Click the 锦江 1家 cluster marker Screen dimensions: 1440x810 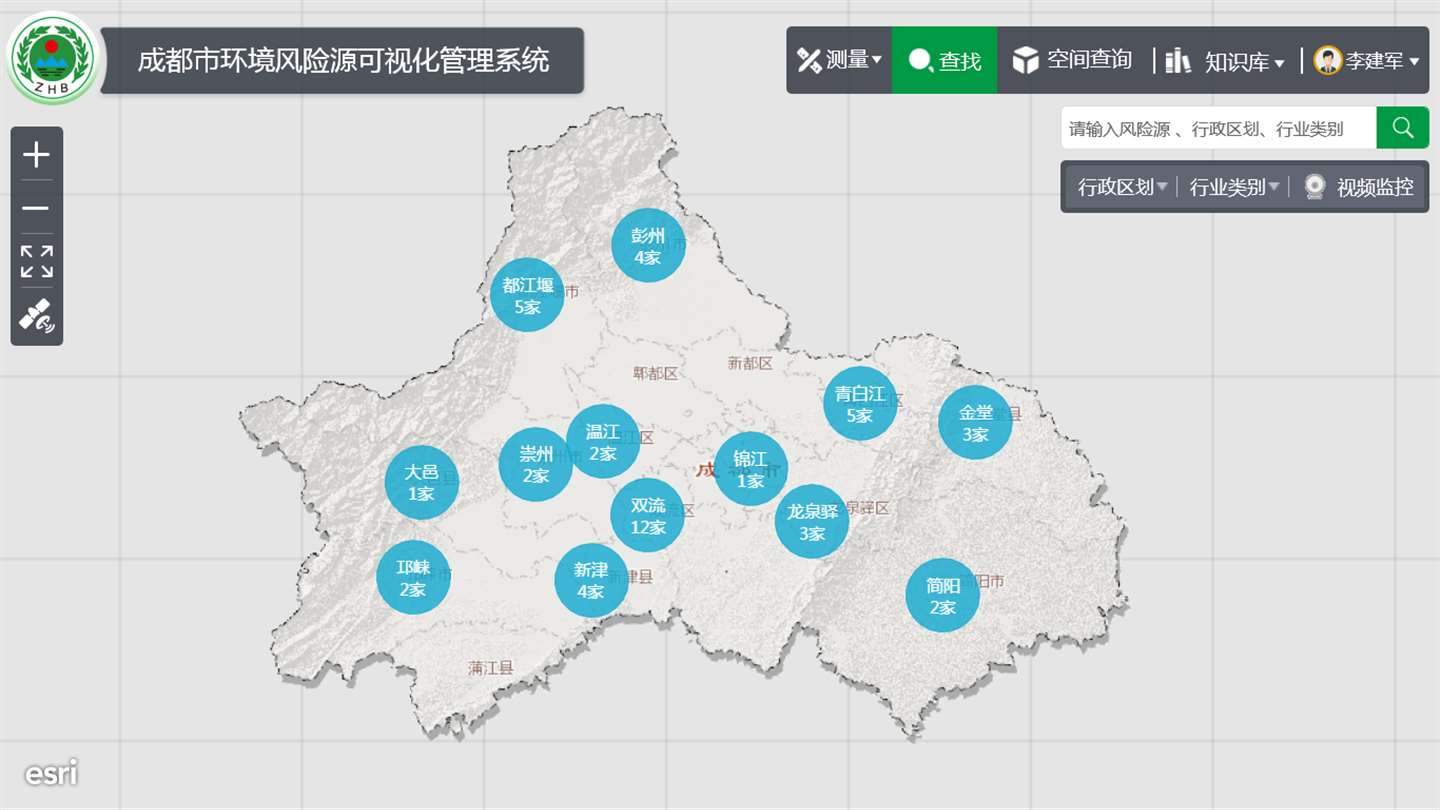coord(751,469)
